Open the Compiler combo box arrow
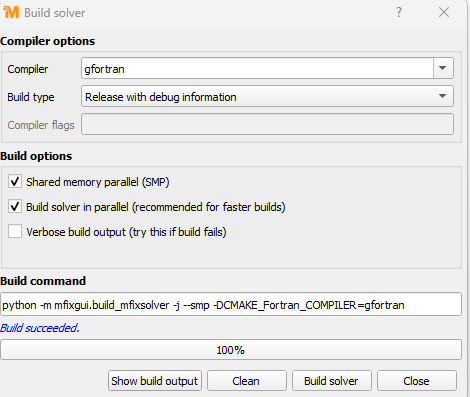The width and height of the screenshot is (470, 397). click(443, 68)
